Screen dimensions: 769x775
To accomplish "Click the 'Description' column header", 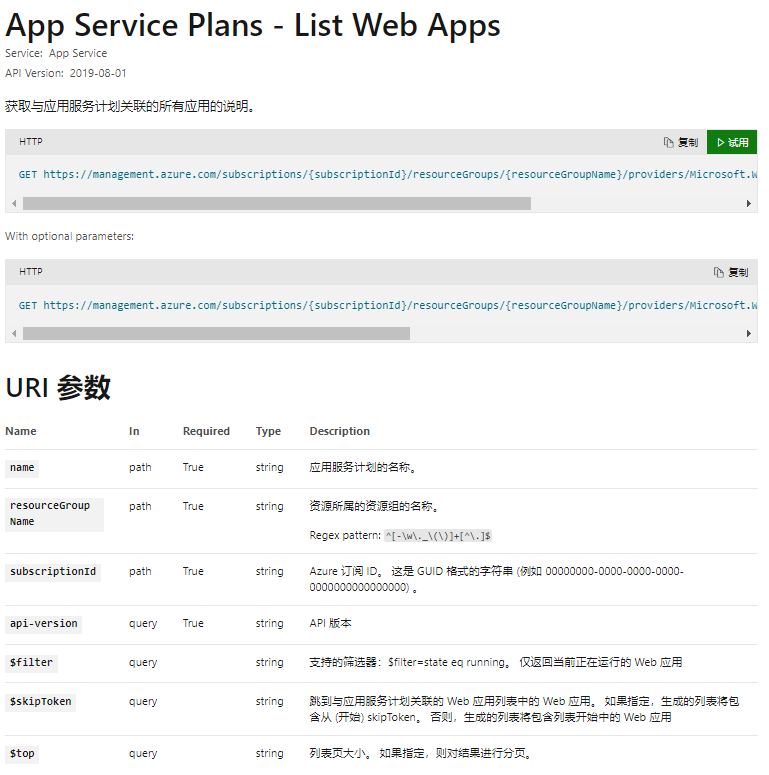I will 340,431.
